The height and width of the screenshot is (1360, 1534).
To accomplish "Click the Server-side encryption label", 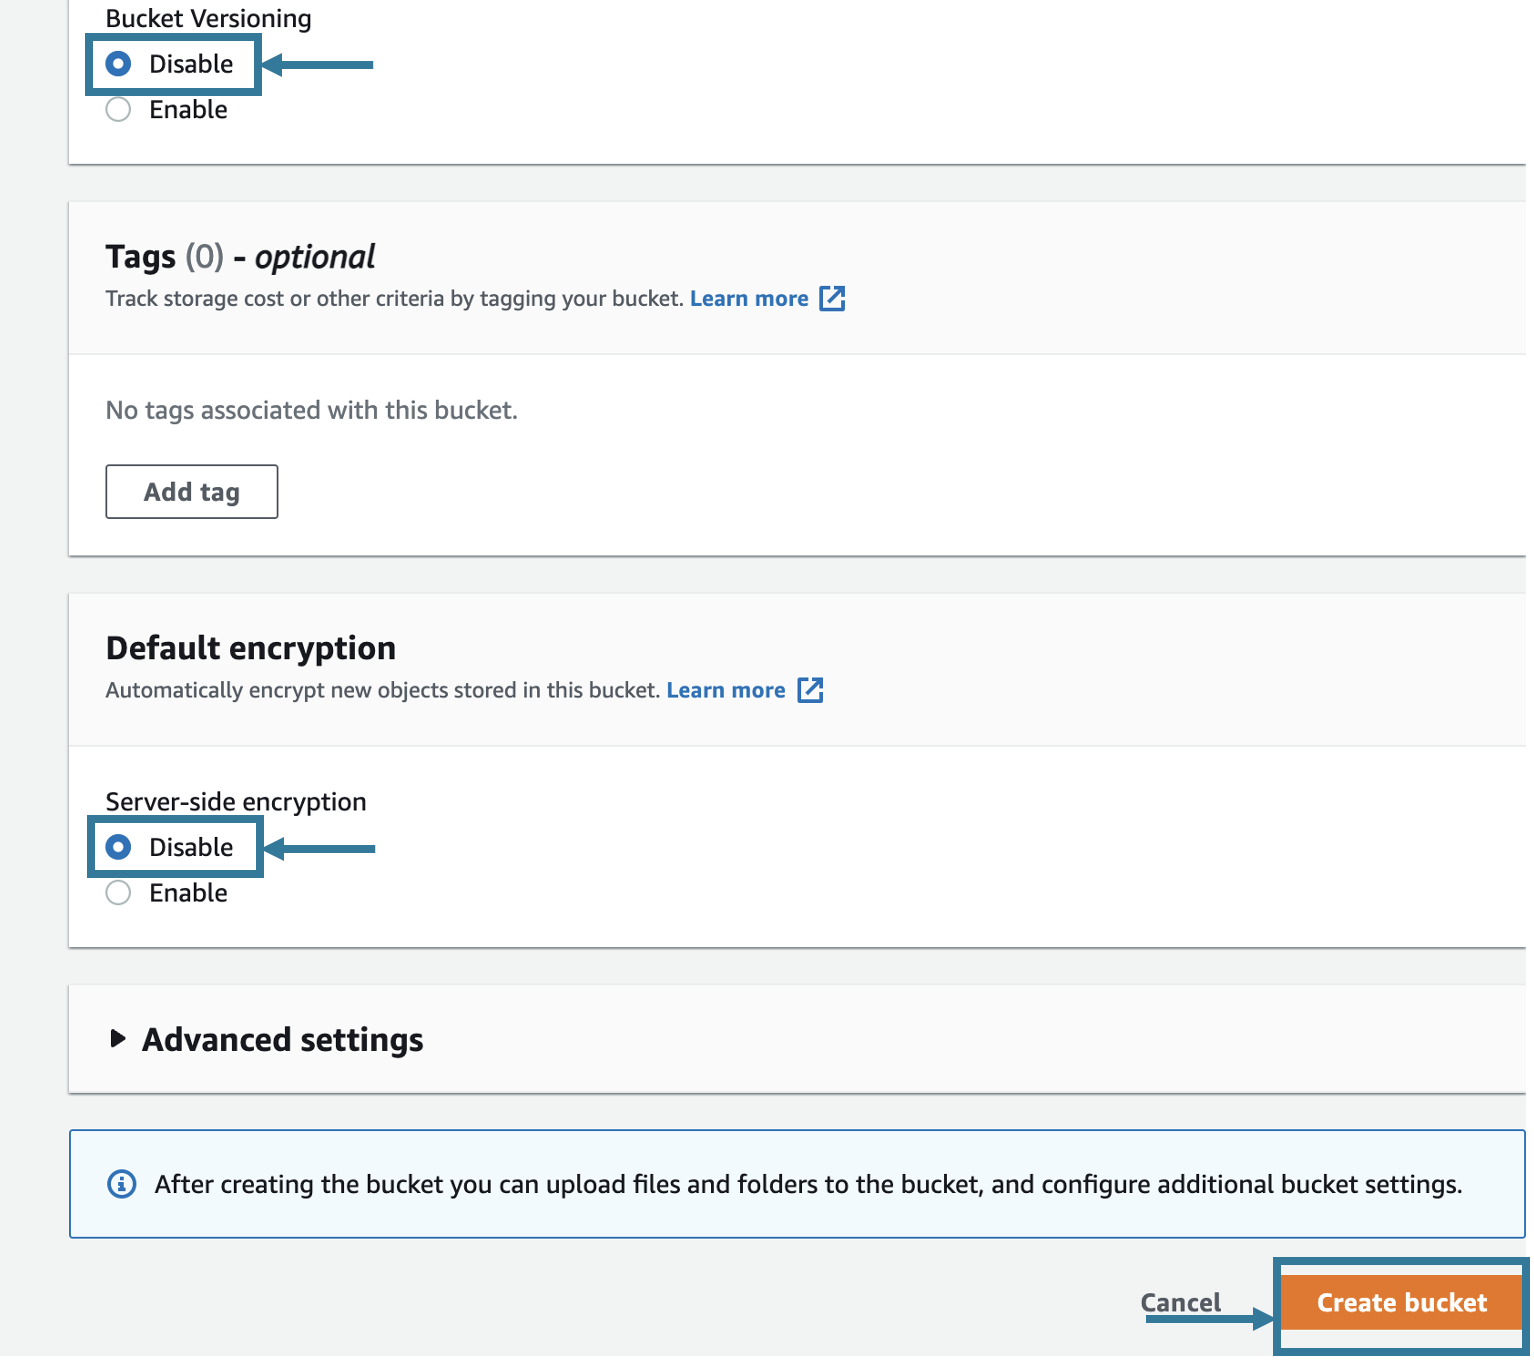I will point(235,801).
